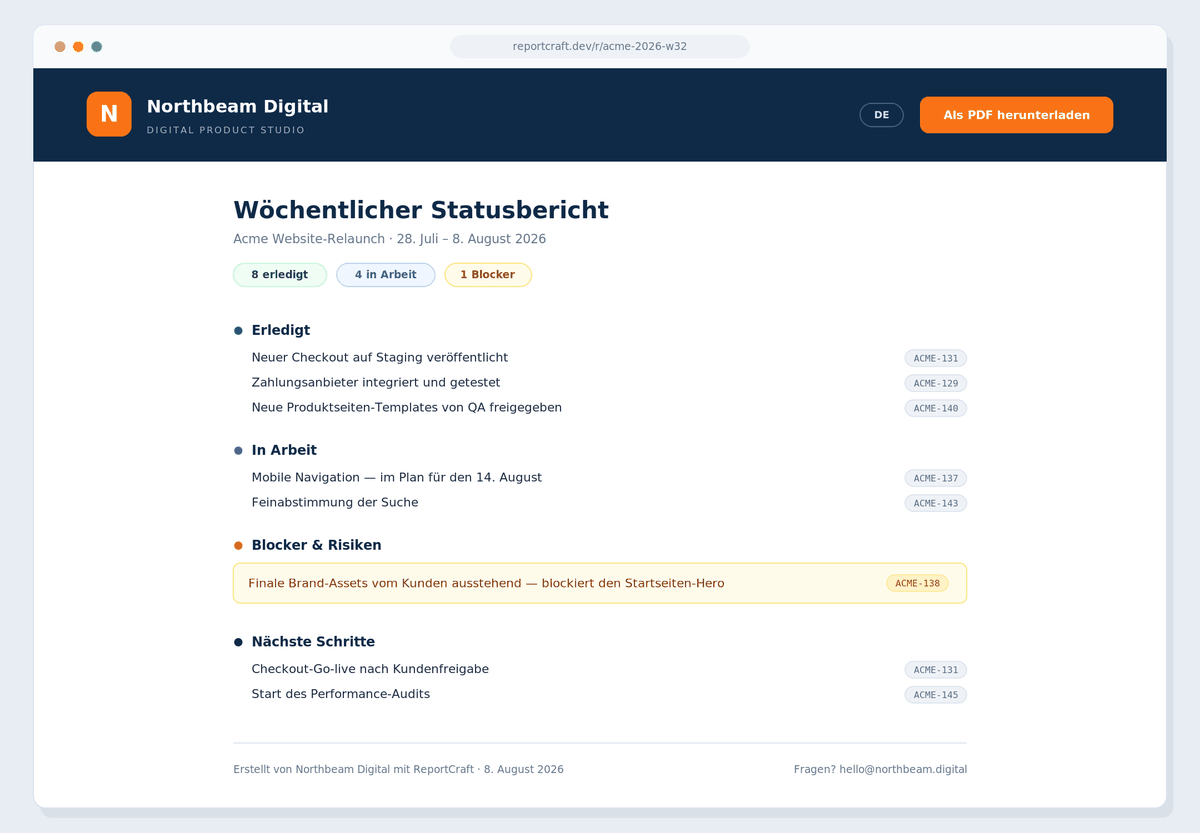Click the 'Acme Website-Relaunch' subtitle line

click(389, 239)
